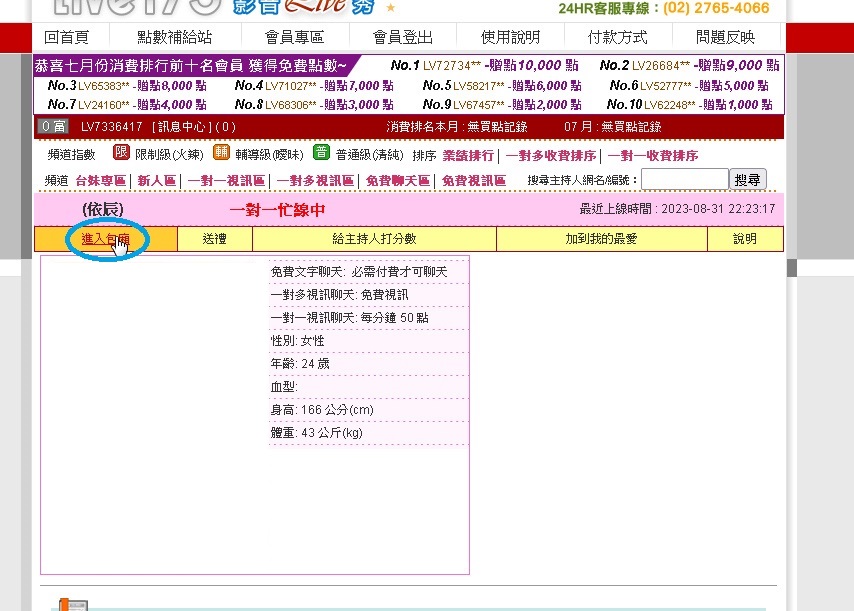854x611 pixels.
Task: Open the 台妹專區 channel link
Action: [100, 181]
